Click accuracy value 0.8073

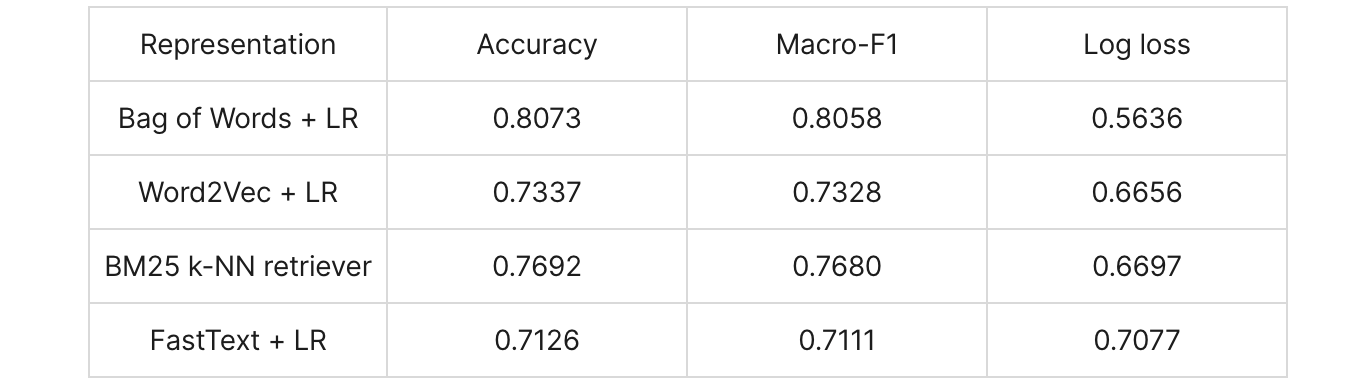[x=537, y=118]
